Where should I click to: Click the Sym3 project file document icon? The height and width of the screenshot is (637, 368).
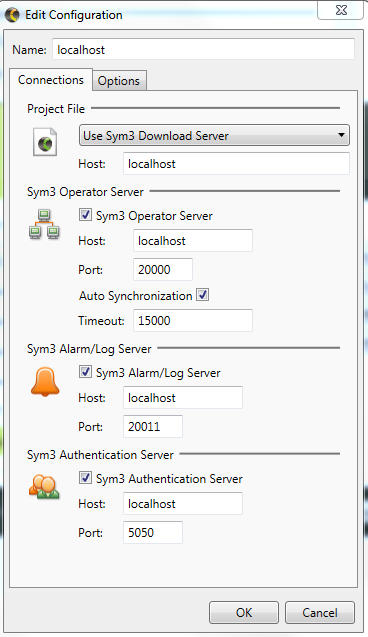pos(45,142)
